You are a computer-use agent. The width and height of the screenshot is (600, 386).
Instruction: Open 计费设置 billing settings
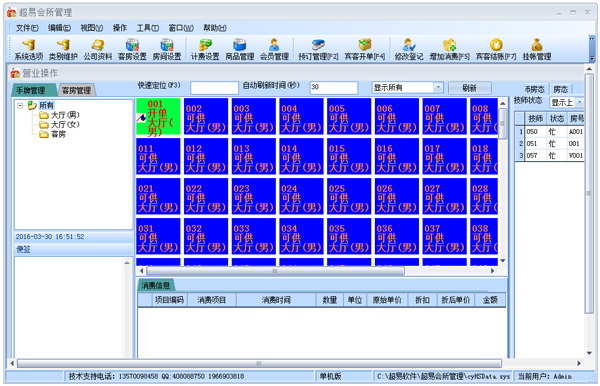(205, 49)
